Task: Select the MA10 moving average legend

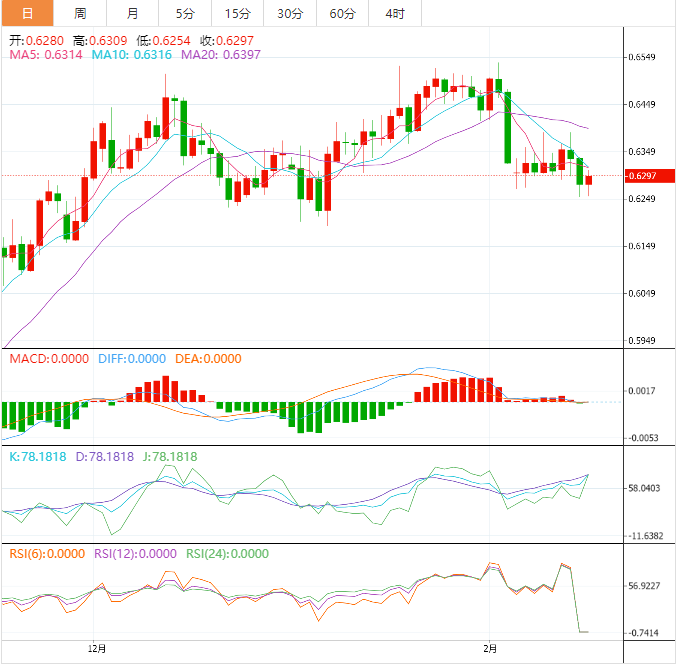Action: pos(132,55)
